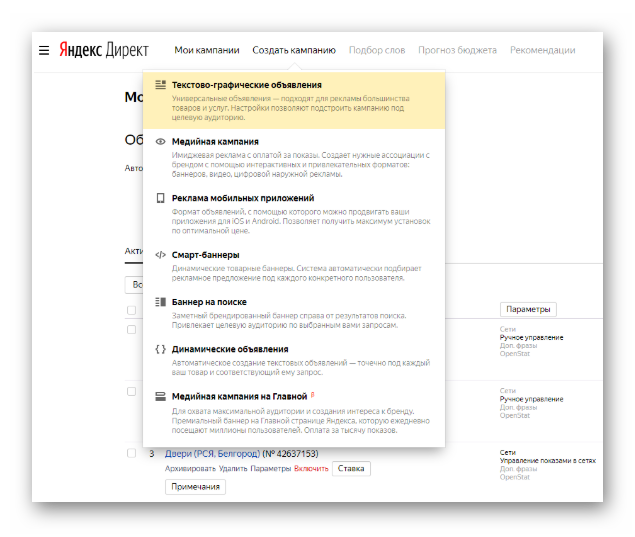Viewport: 635px width, 537px height.
Task: Click the braces icon for Динамические объявления
Action: tap(160, 349)
